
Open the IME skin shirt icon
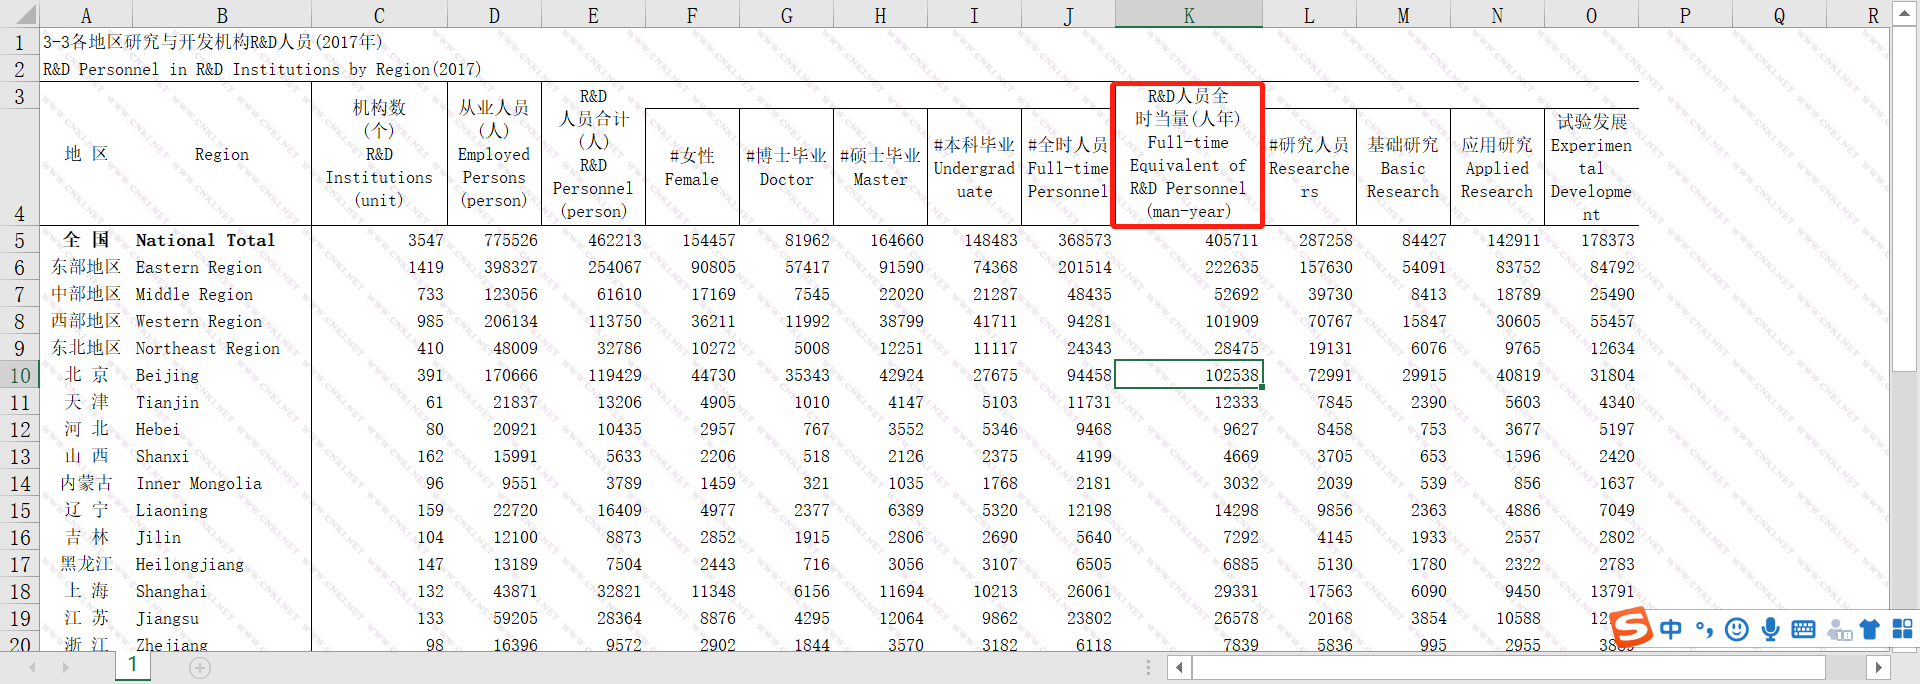point(1870,629)
